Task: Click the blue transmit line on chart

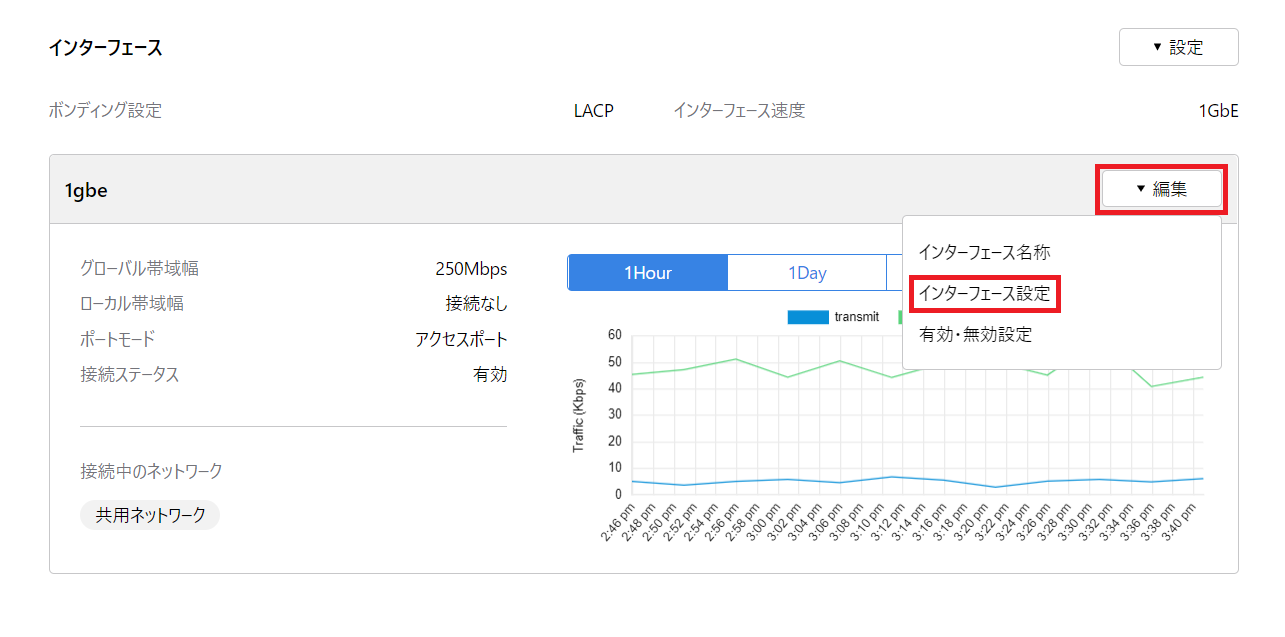Action: (x=737, y=481)
